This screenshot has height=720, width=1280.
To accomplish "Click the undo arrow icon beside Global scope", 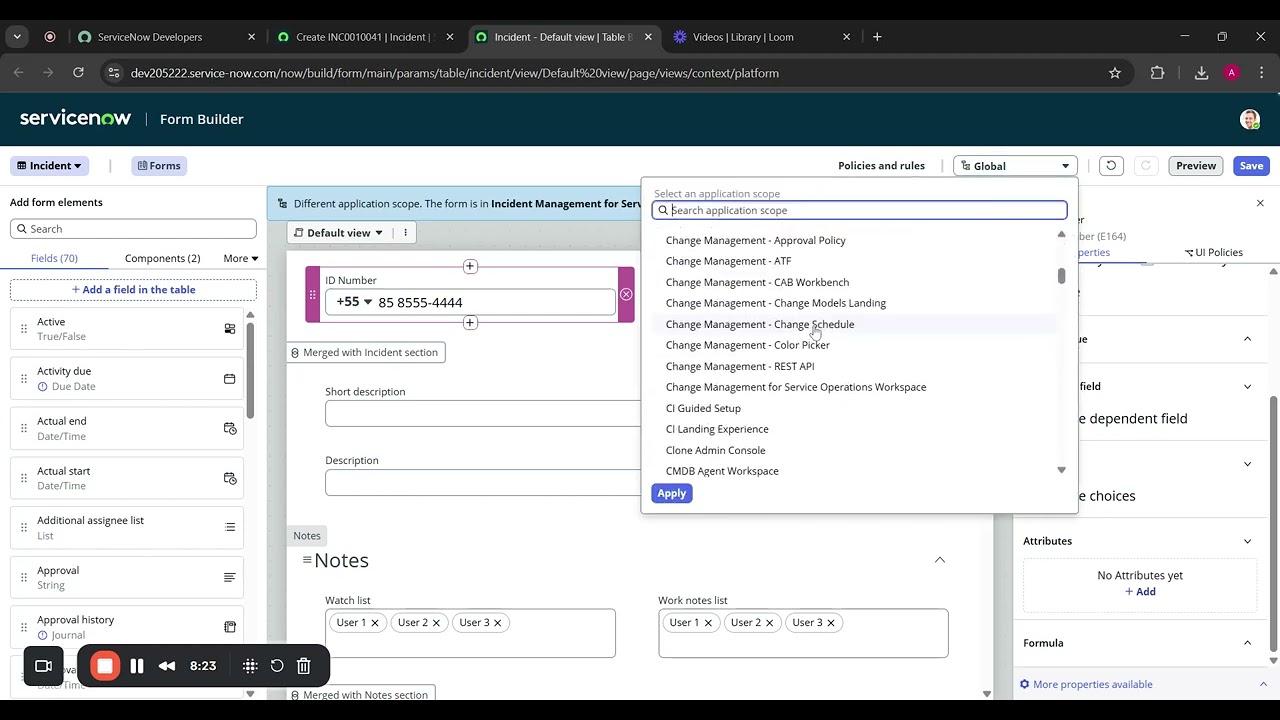I will (x=1110, y=166).
